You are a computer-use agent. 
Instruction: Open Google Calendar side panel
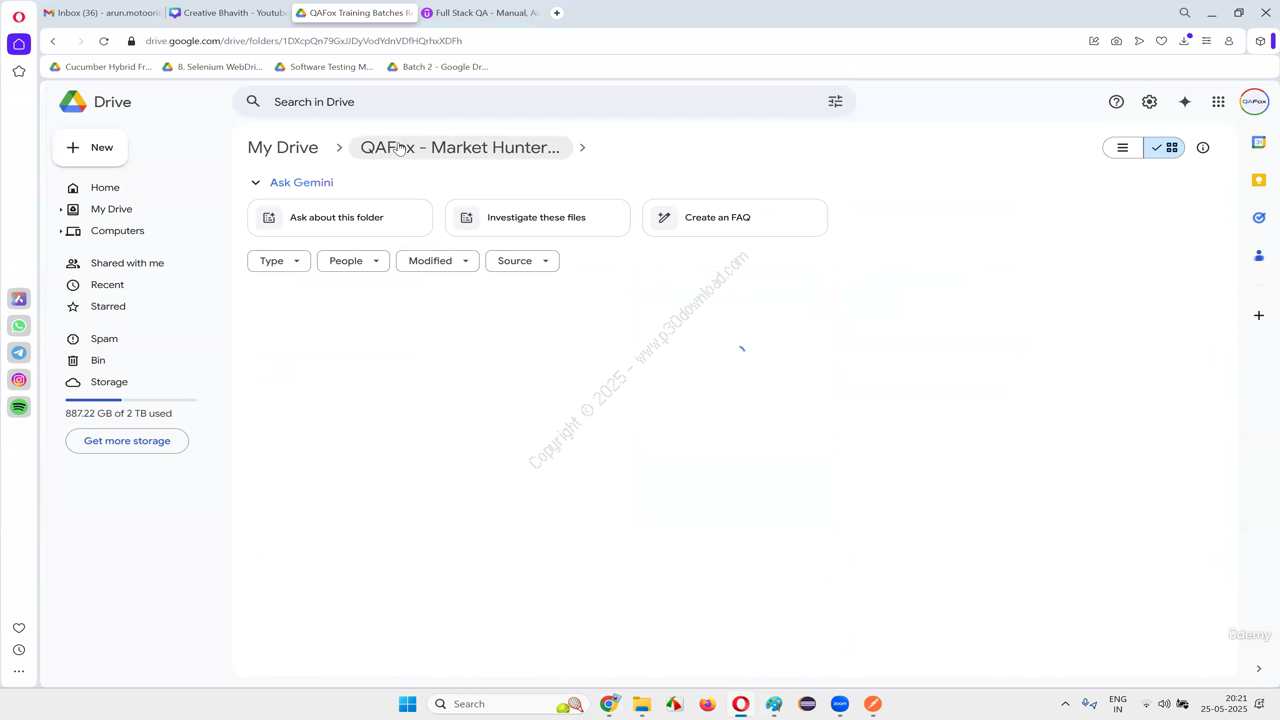(1259, 143)
